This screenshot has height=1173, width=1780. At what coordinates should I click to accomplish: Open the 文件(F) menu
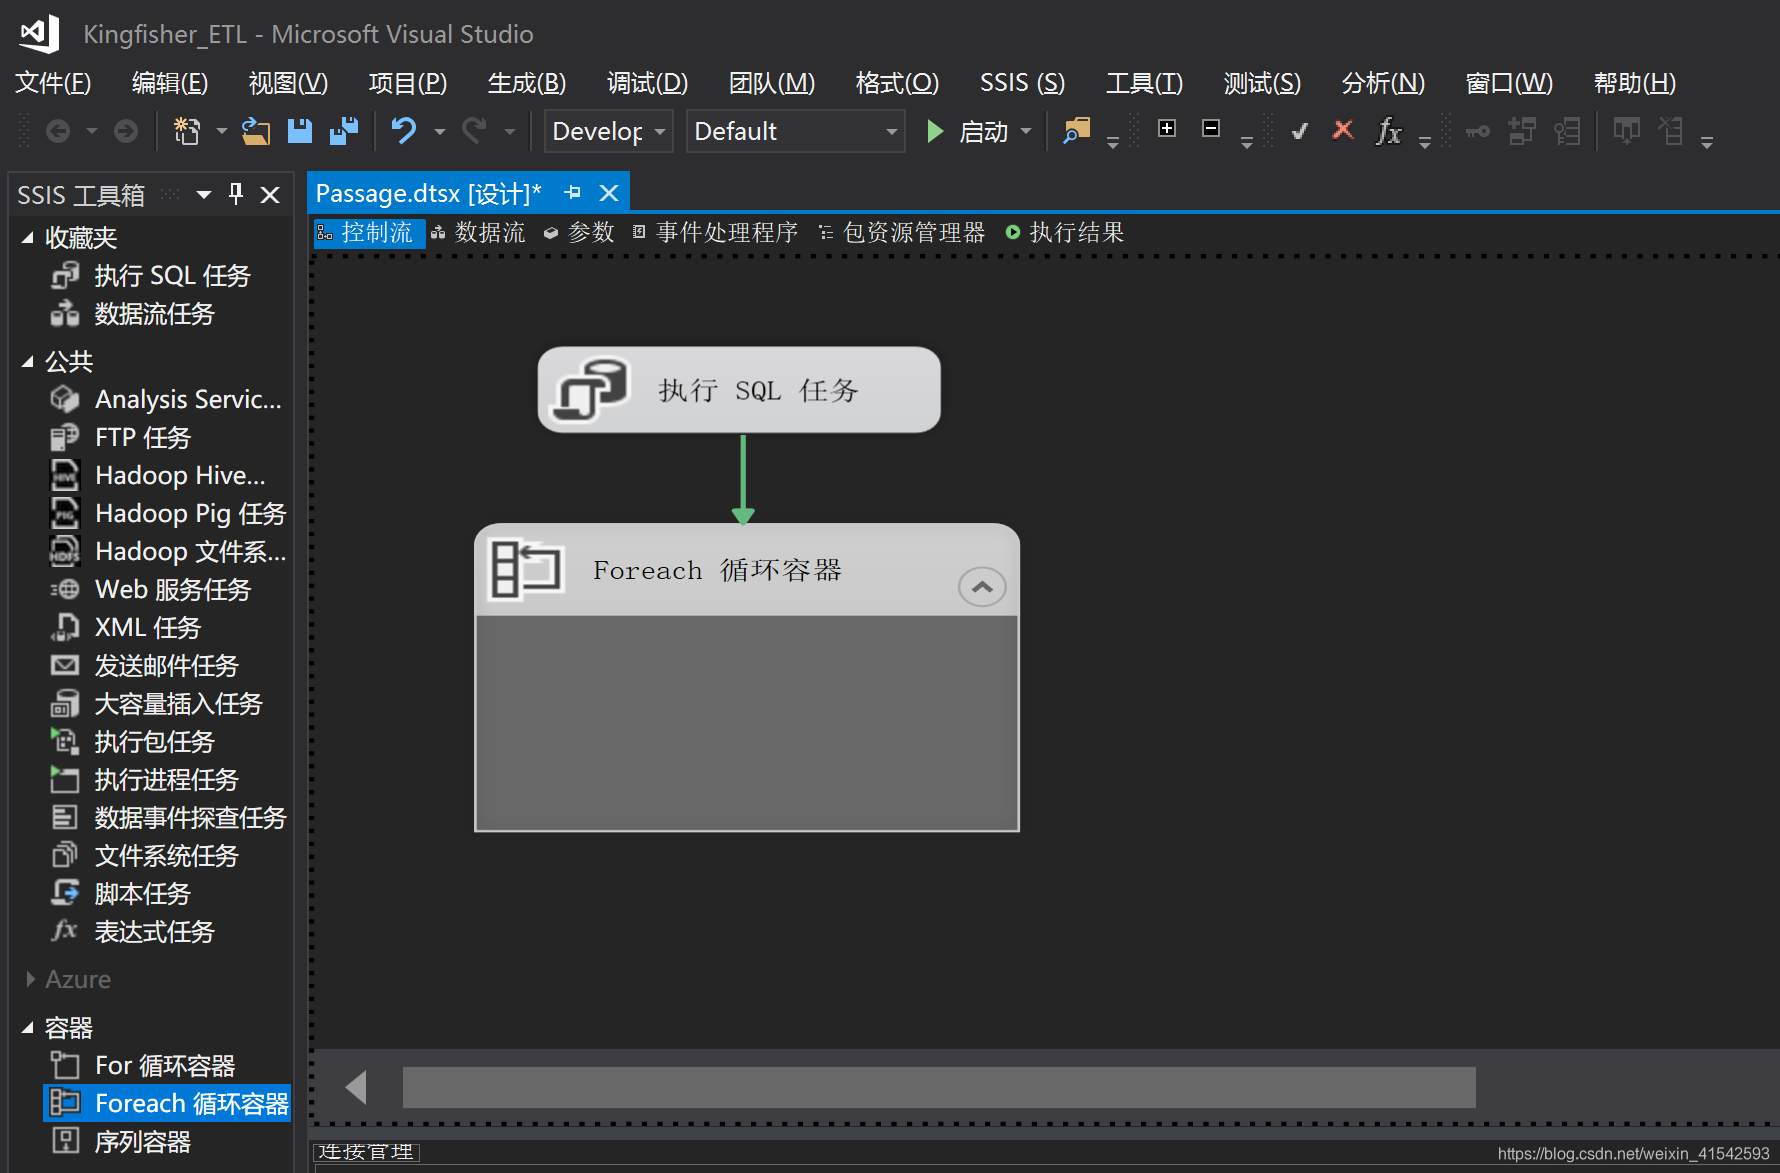click(x=53, y=83)
